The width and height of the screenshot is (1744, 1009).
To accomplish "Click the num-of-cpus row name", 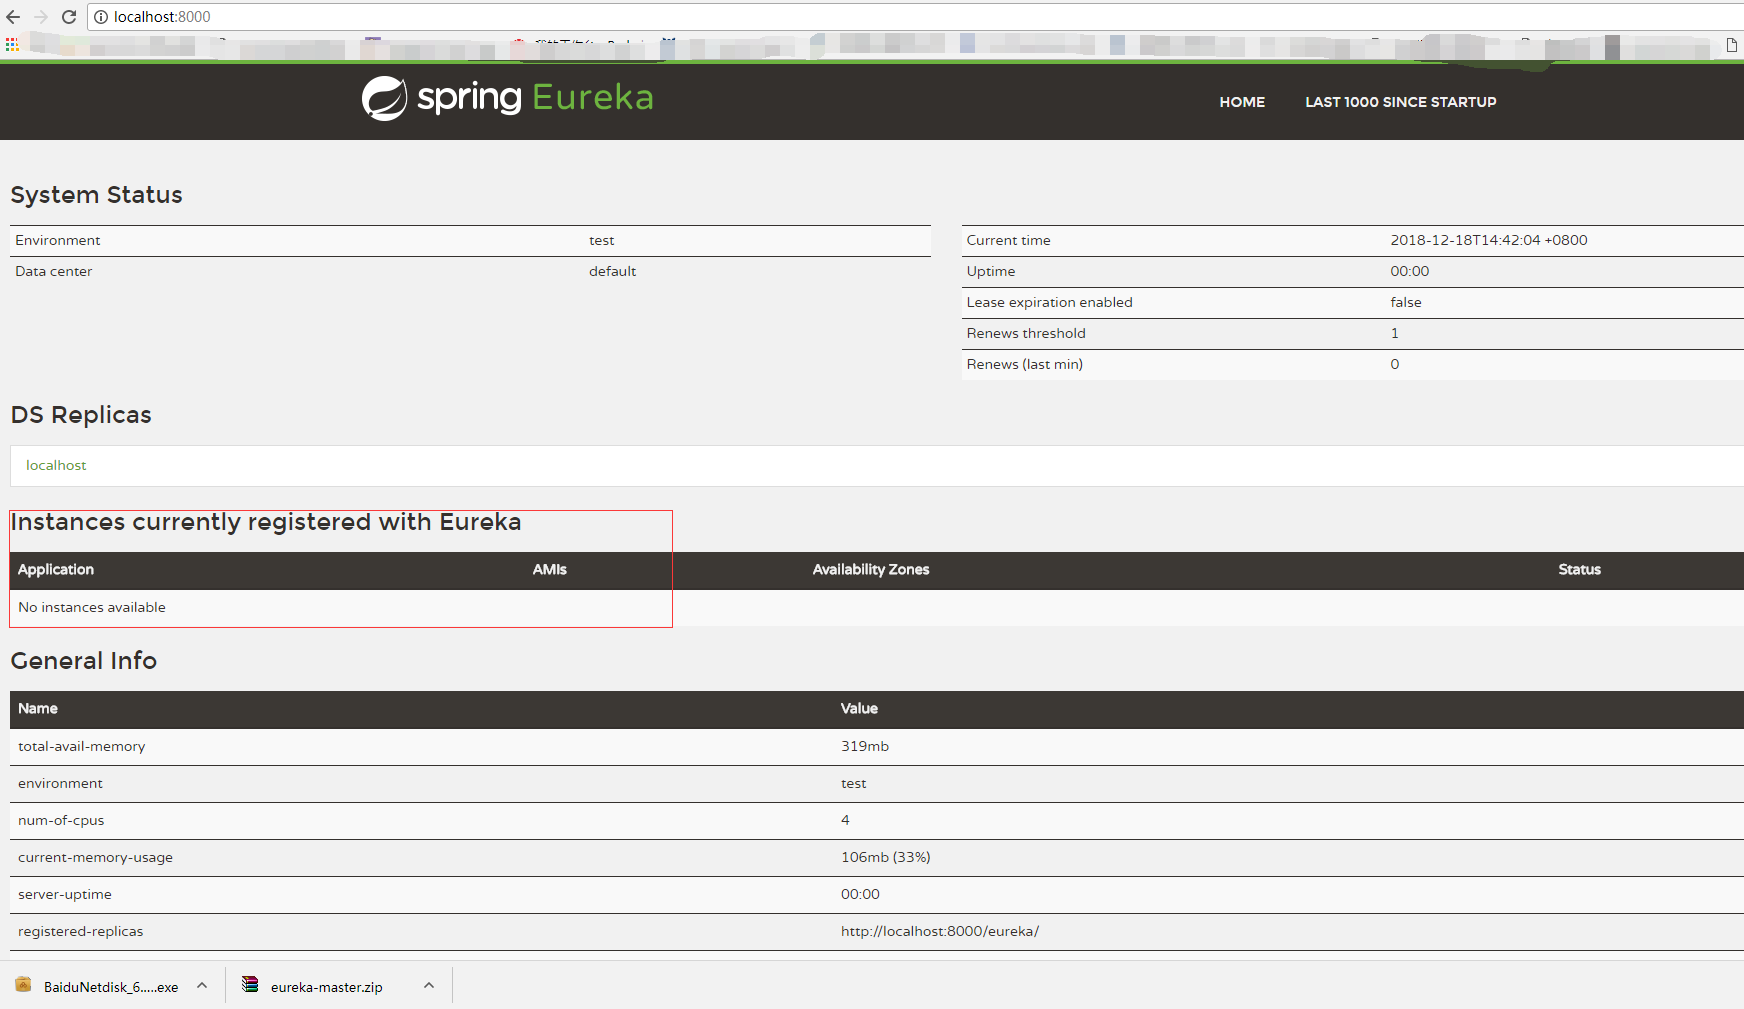I will pyautogui.click(x=60, y=820).
